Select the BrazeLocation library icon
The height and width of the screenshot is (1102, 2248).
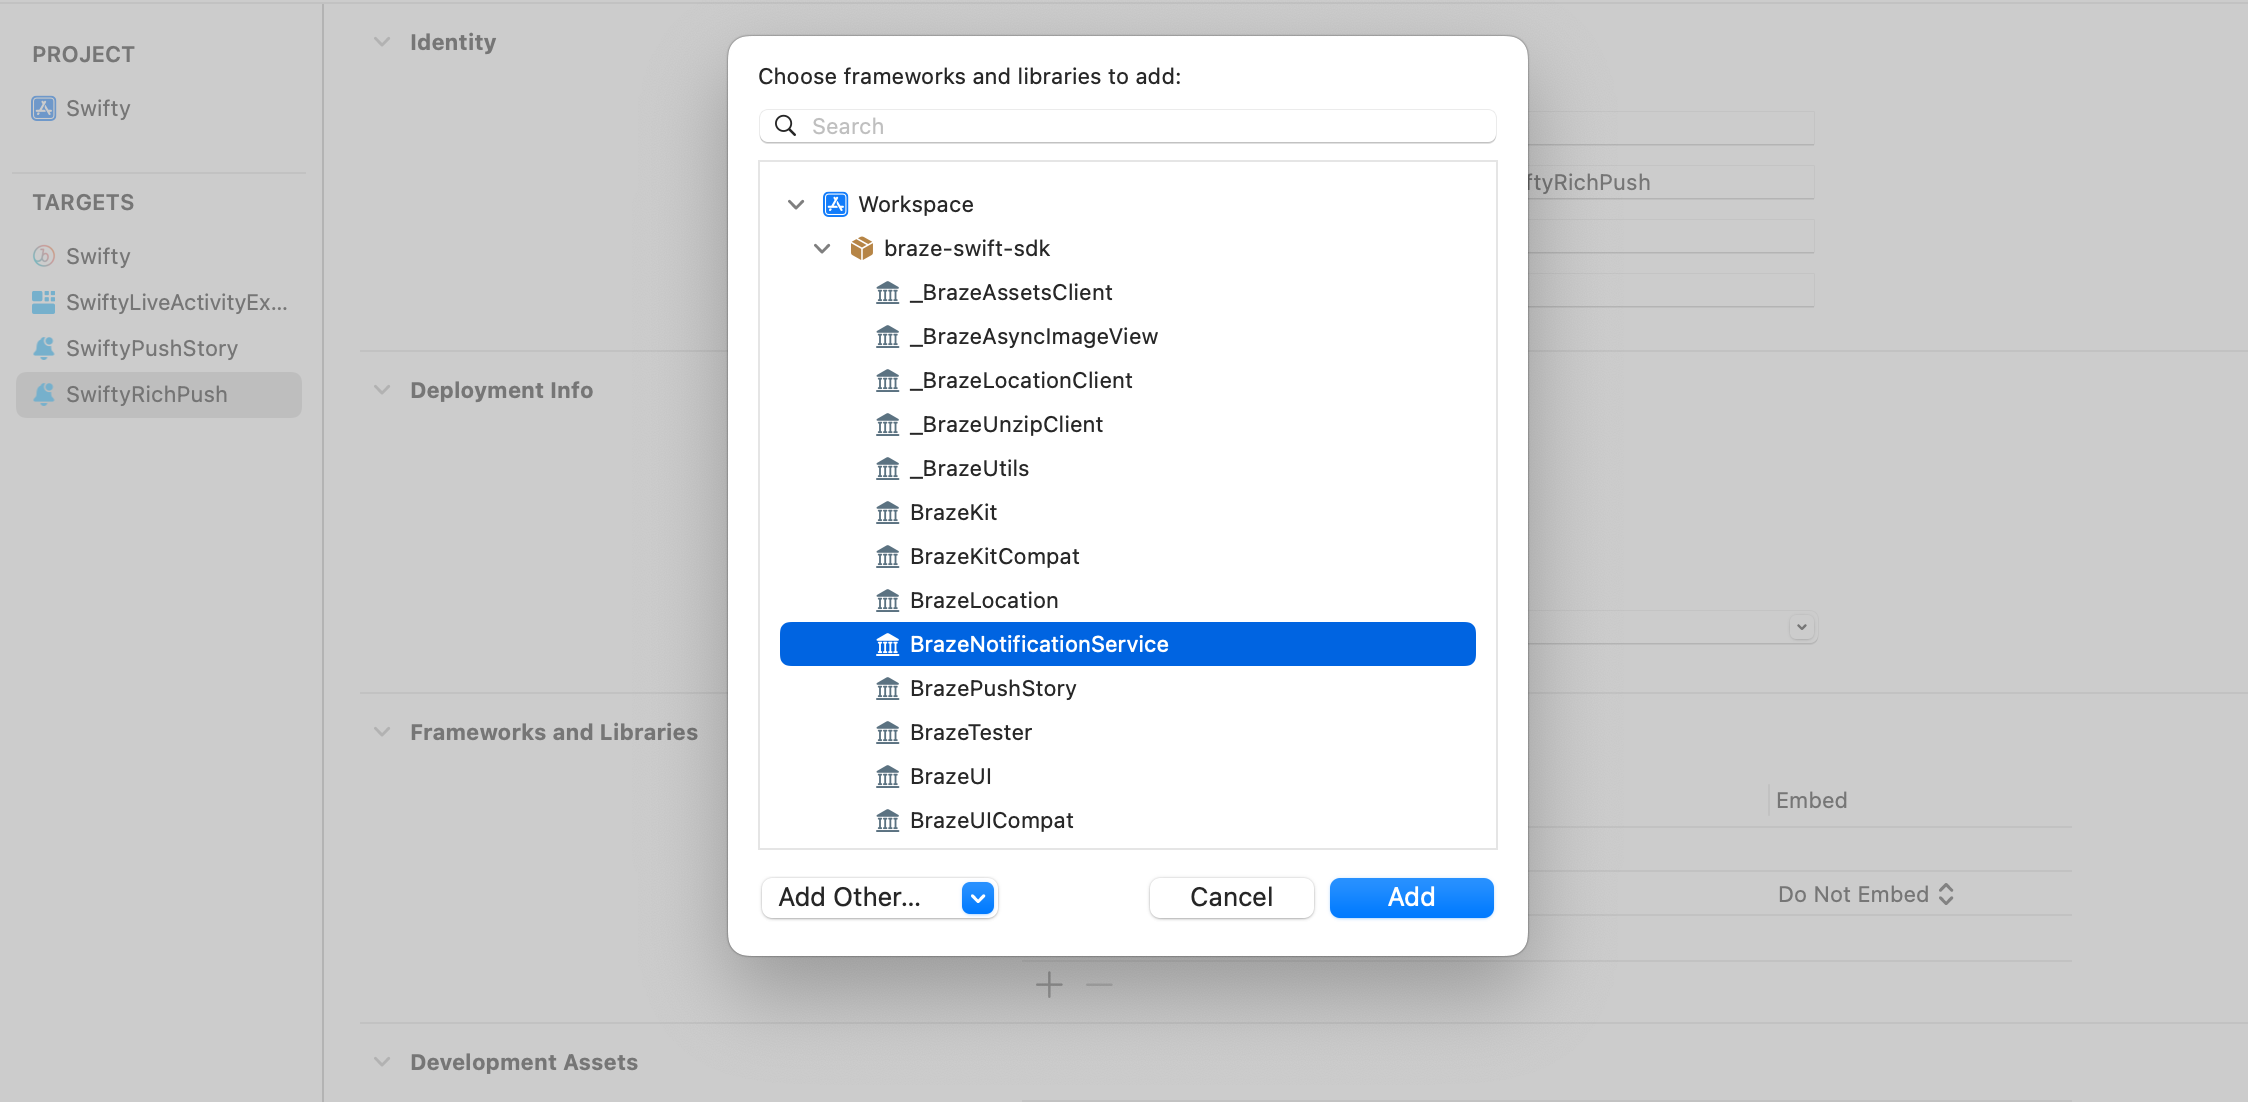tap(887, 599)
